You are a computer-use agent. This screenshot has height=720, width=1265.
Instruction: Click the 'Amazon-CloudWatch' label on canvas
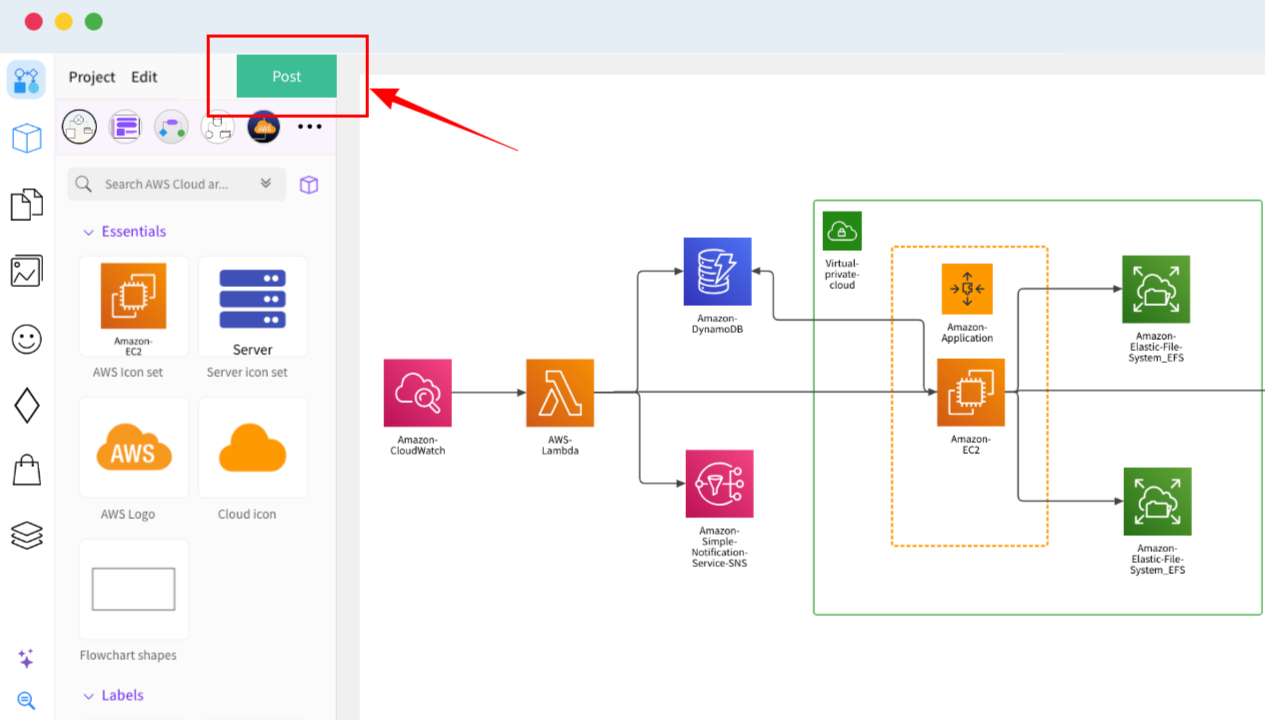pos(418,445)
